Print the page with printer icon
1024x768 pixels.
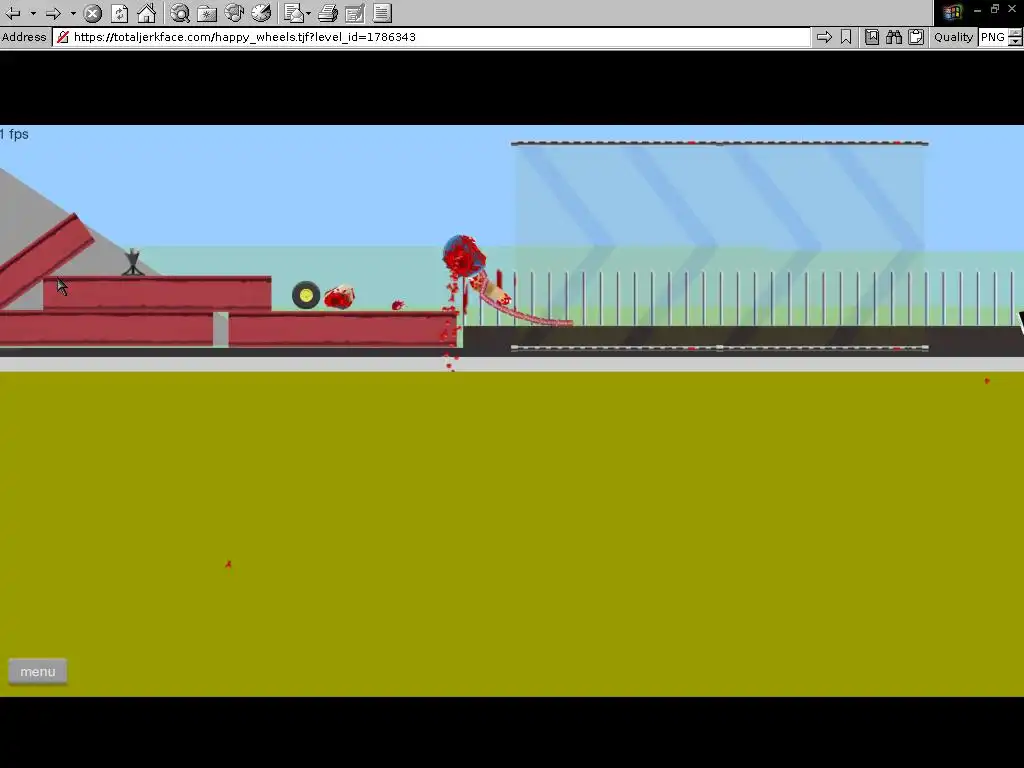pos(328,13)
